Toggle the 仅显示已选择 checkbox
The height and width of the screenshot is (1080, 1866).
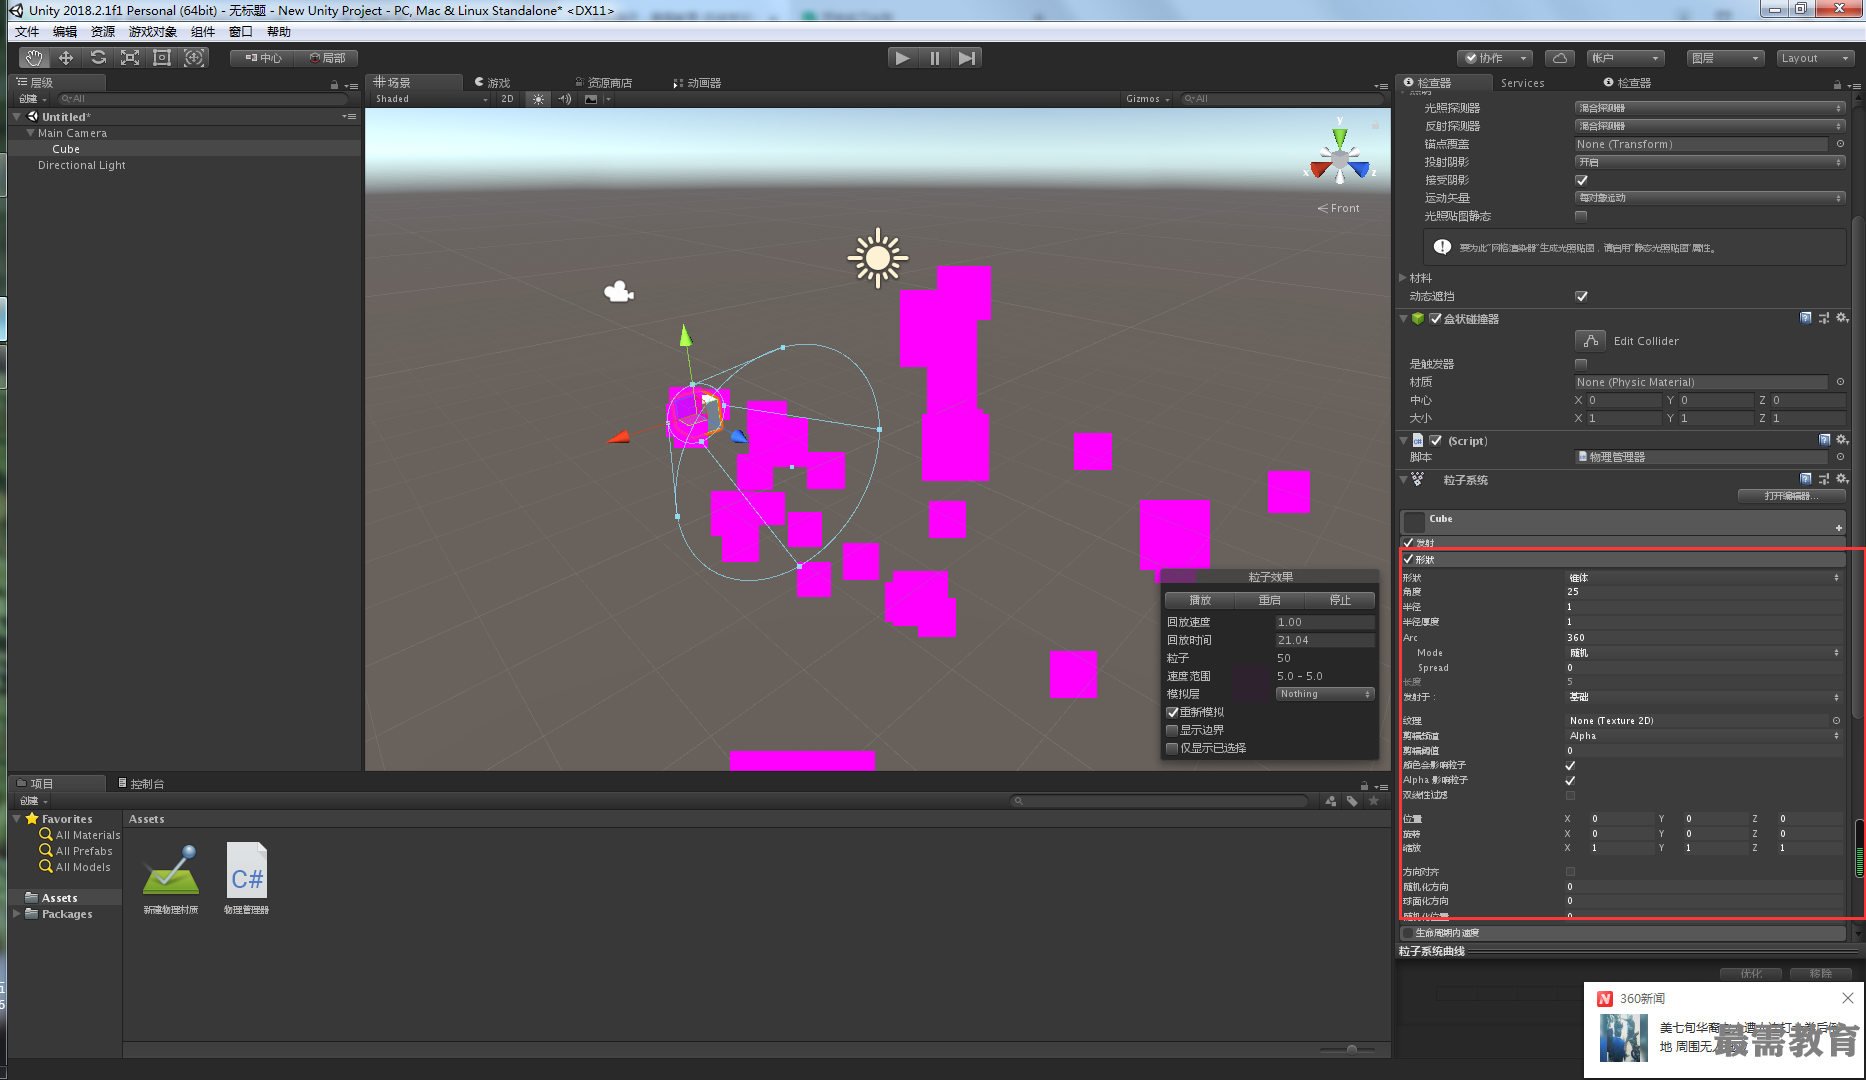pyautogui.click(x=1172, y=748)
